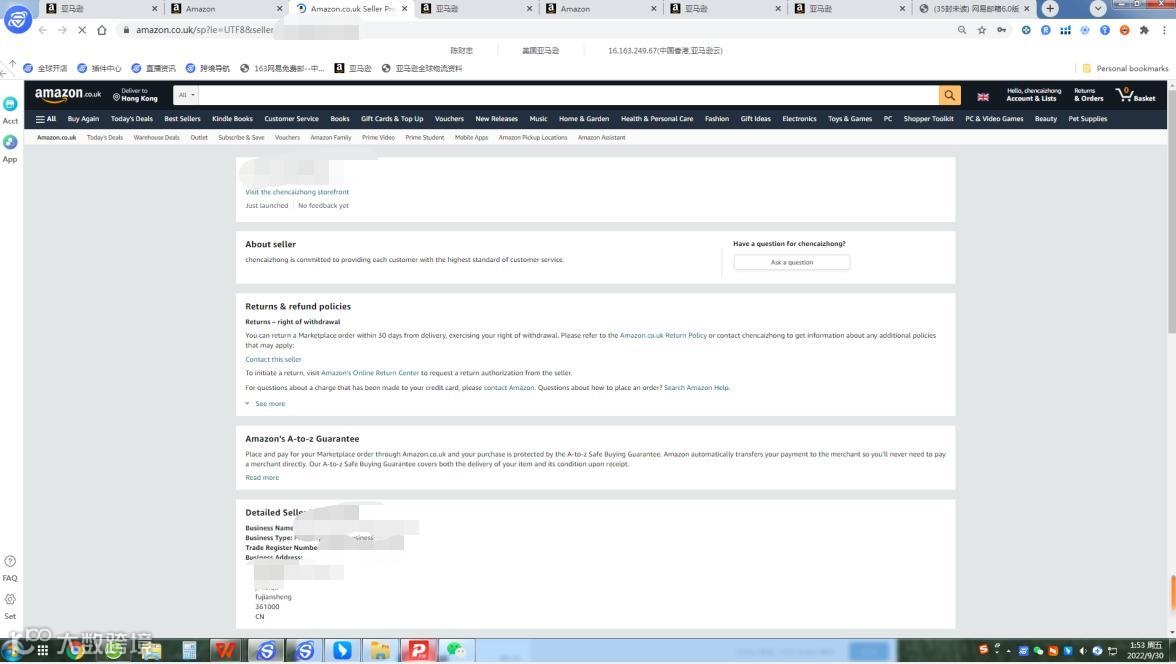The width and height of the screenshot is (1176, 664).
Task: Open the file explorer folder in taskbar
Action: tap(380, 650)
